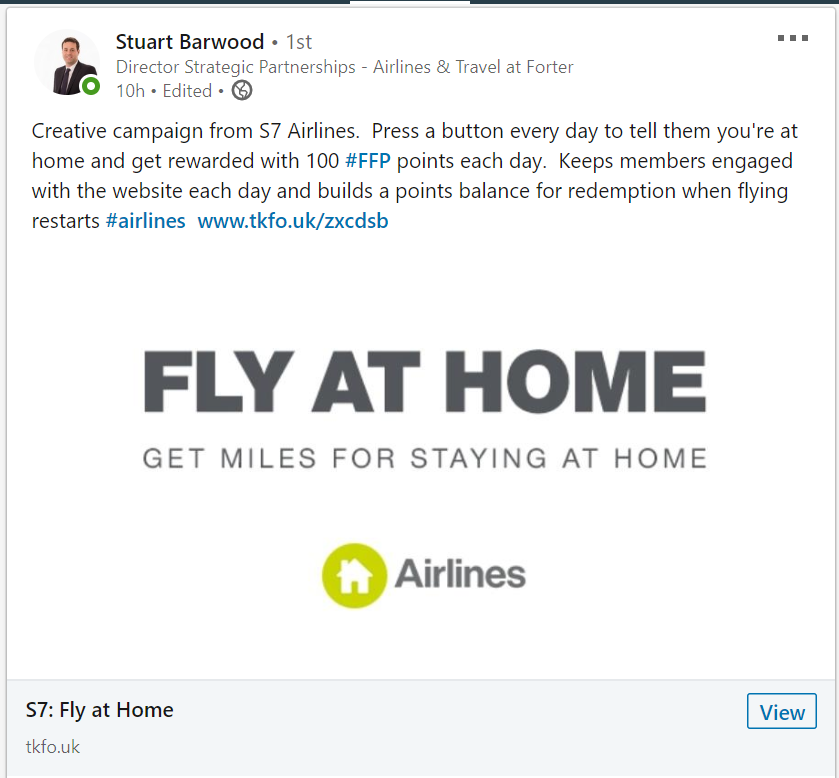Click the post text about S7 campaign
Viewport: 839px width, 778px height.
pyautogui.click(x=410, y=176)
